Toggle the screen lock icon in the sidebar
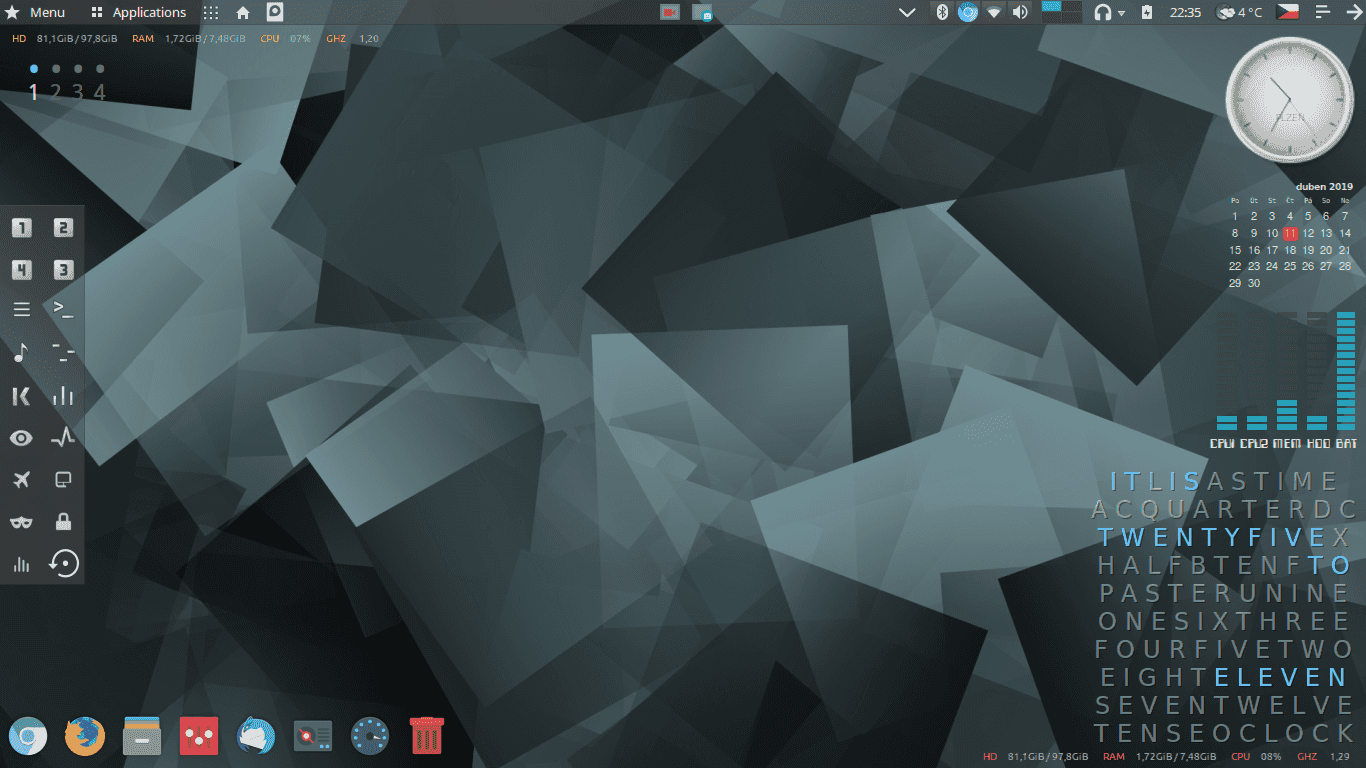The width and height of the screenshot is (1366, 768). point(63,522)
